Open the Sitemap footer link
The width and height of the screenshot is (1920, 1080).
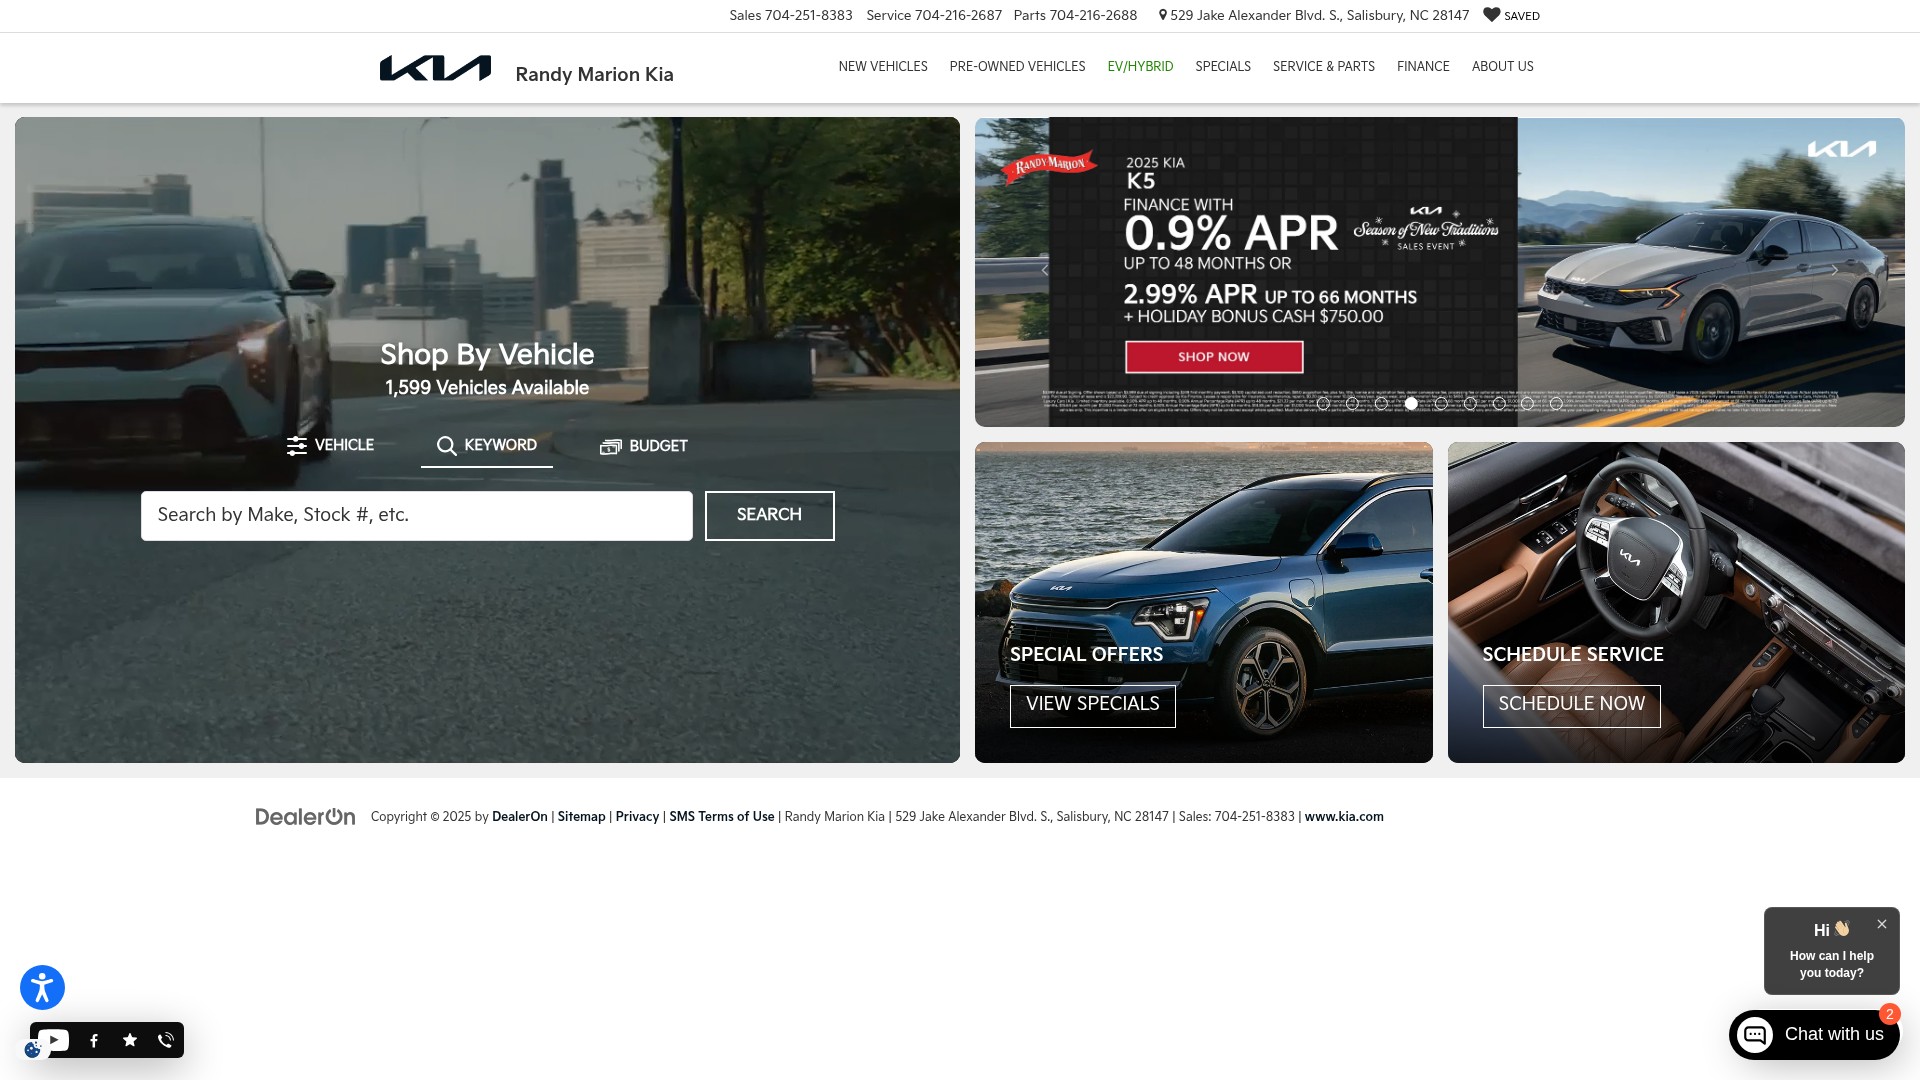tap(582, 817)
